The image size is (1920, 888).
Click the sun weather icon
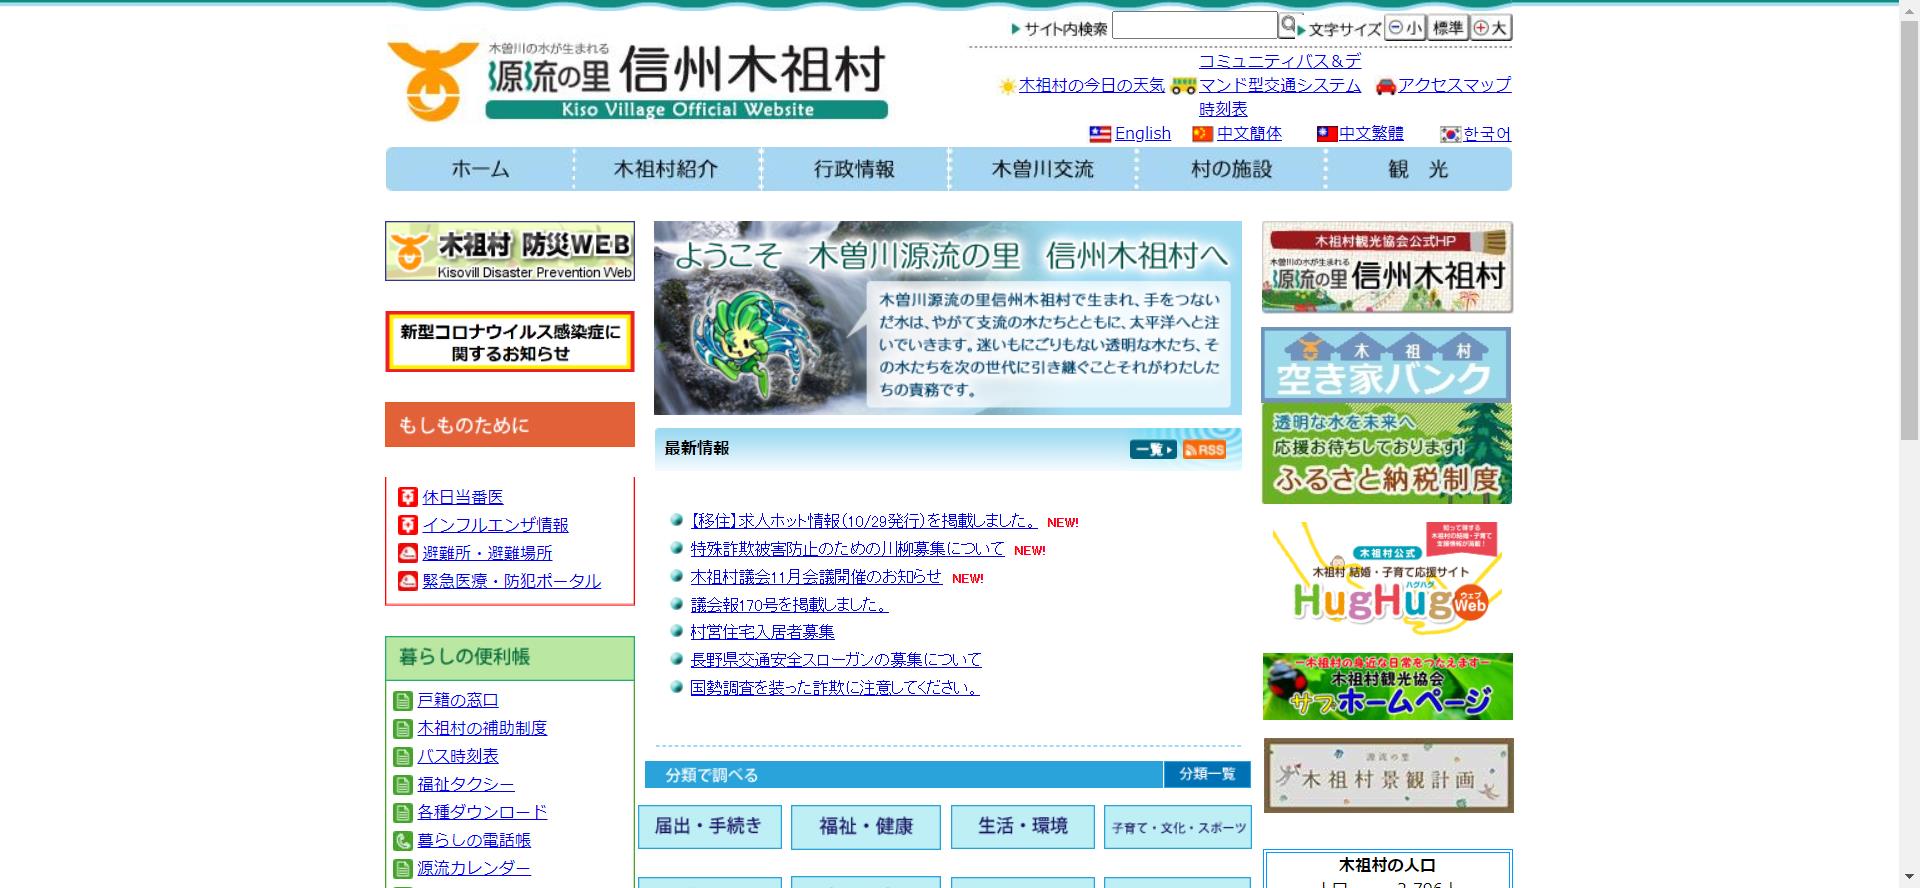tap(1007, 86)
